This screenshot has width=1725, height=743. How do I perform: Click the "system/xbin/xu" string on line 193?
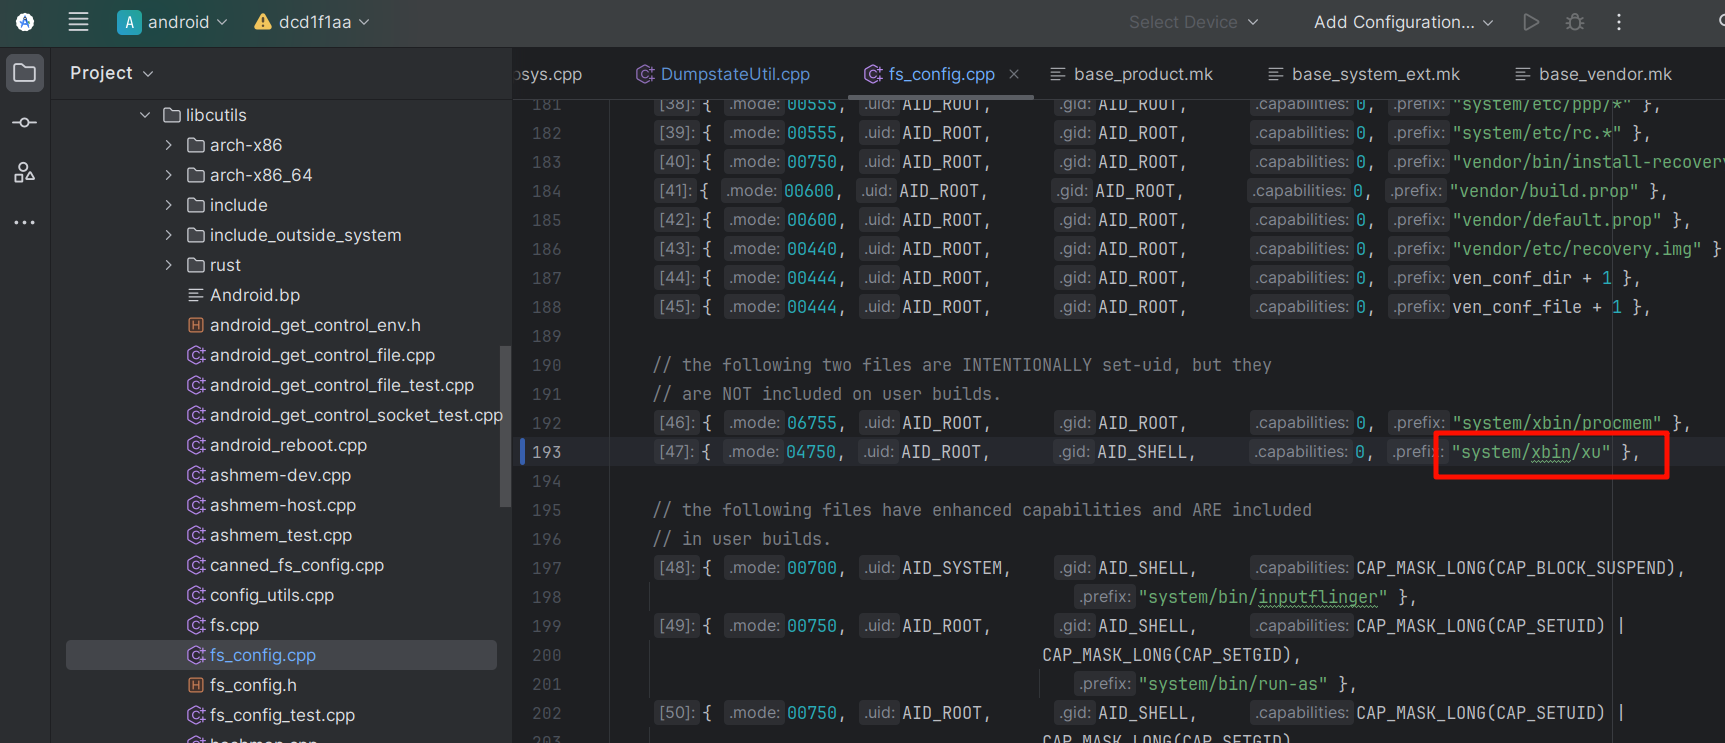pos(1531,452)
